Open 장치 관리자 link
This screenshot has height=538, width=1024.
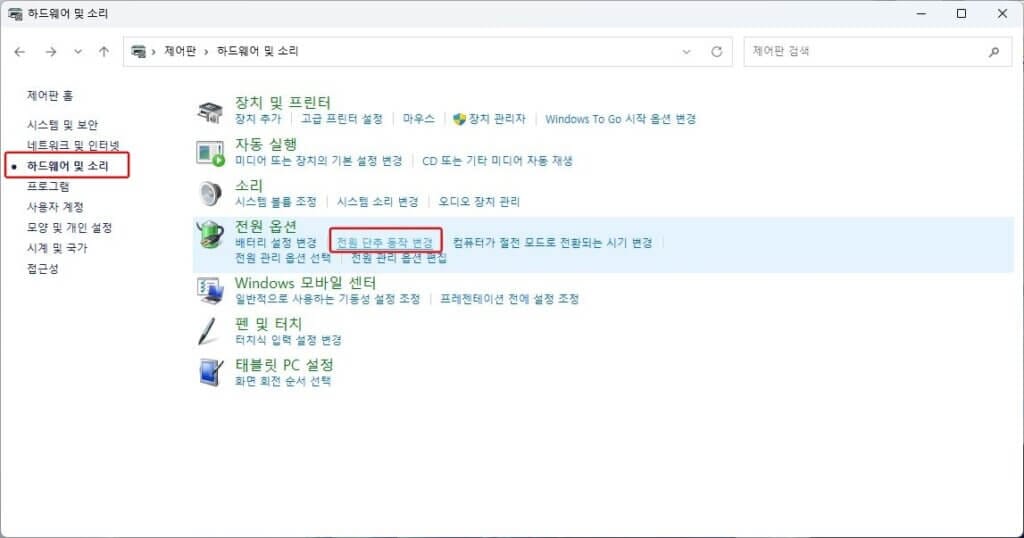click(x=496, y=119)
